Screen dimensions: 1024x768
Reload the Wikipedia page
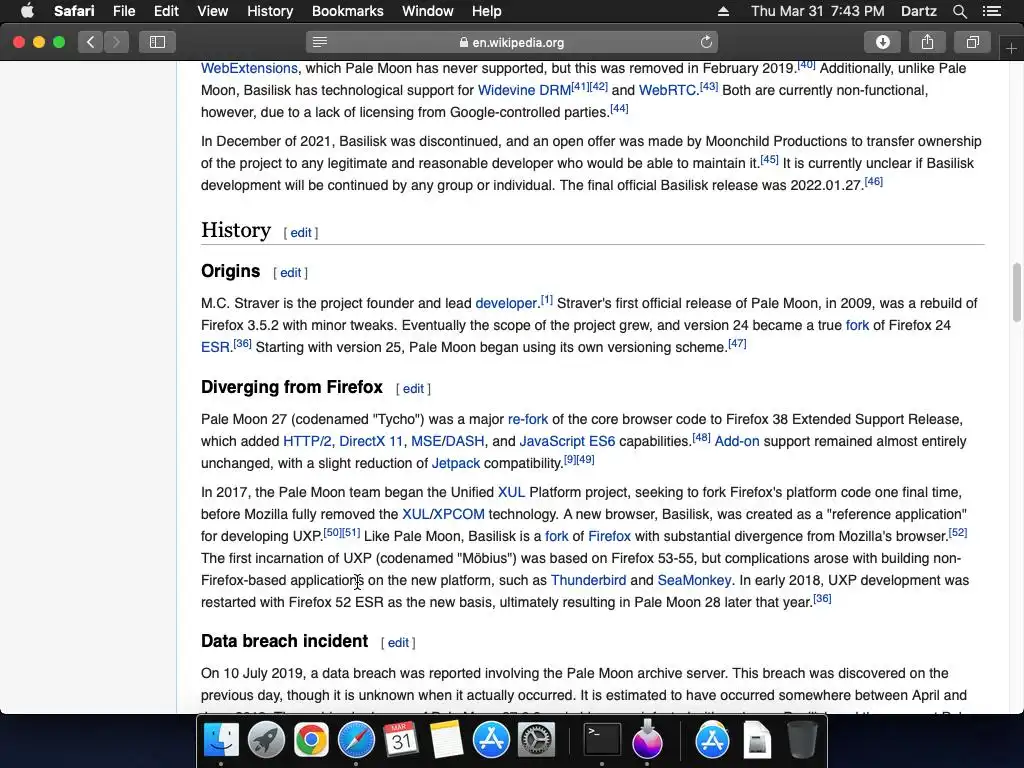coord(706,42)
